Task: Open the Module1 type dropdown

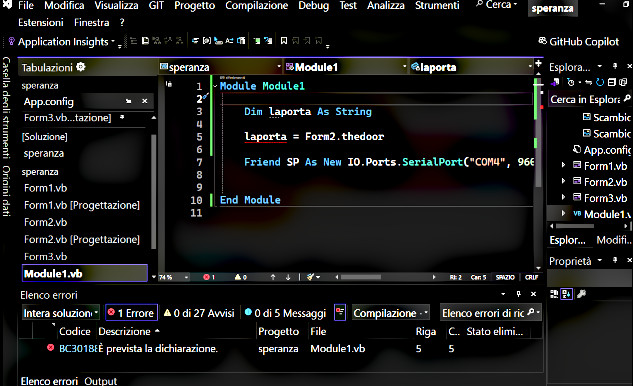Action: click(x=346, y=67)
